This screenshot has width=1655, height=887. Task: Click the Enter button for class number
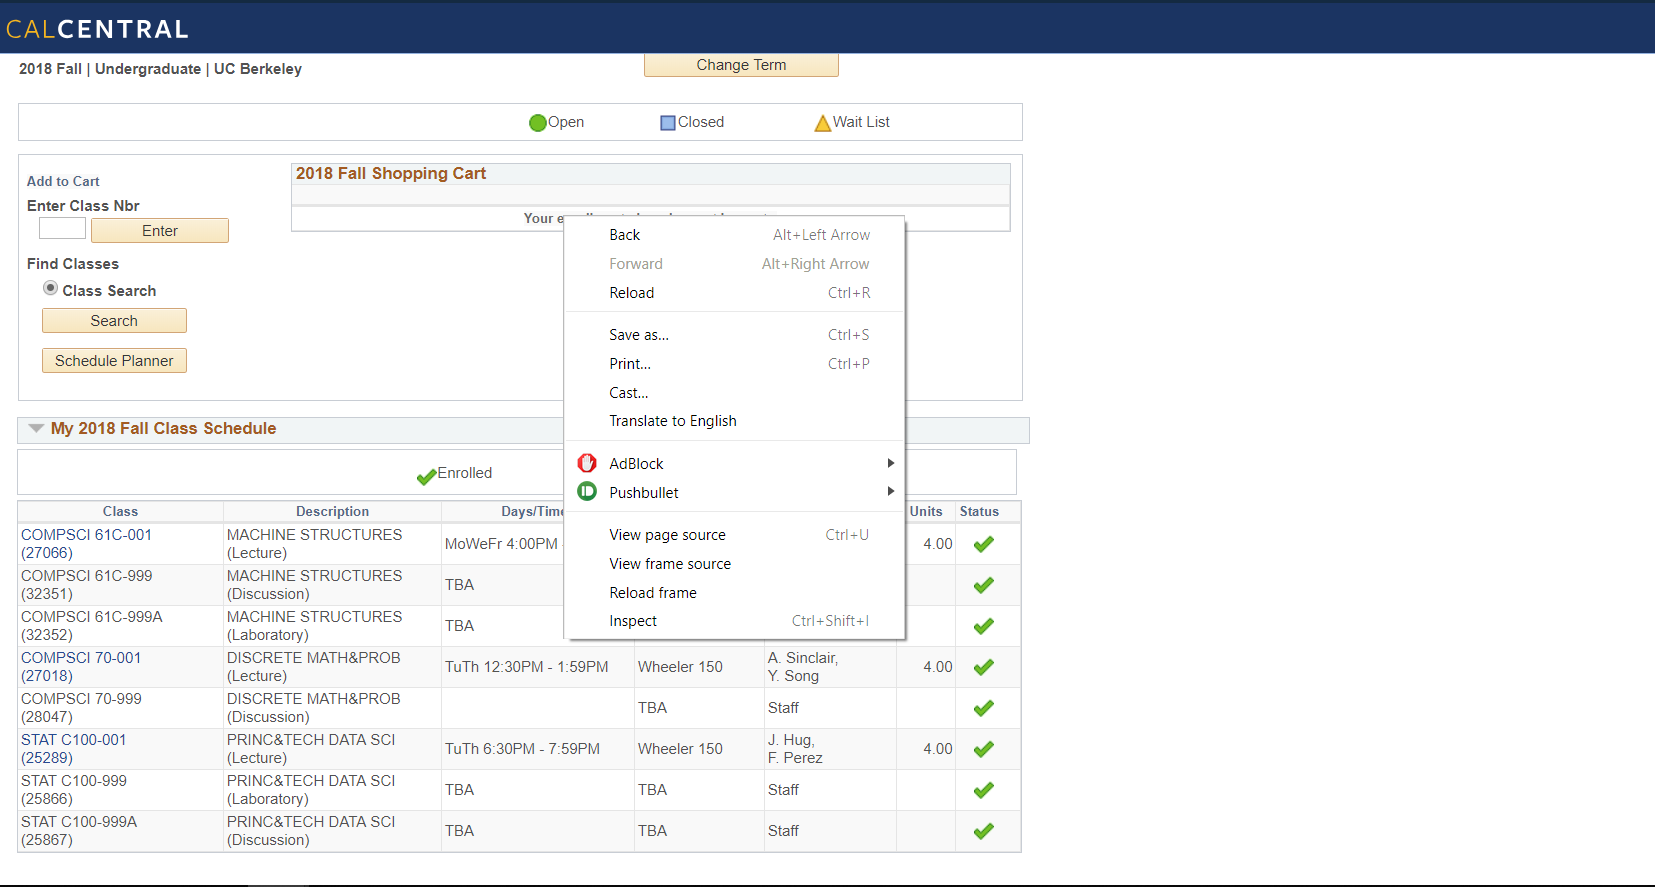click(x=160, y=231)
